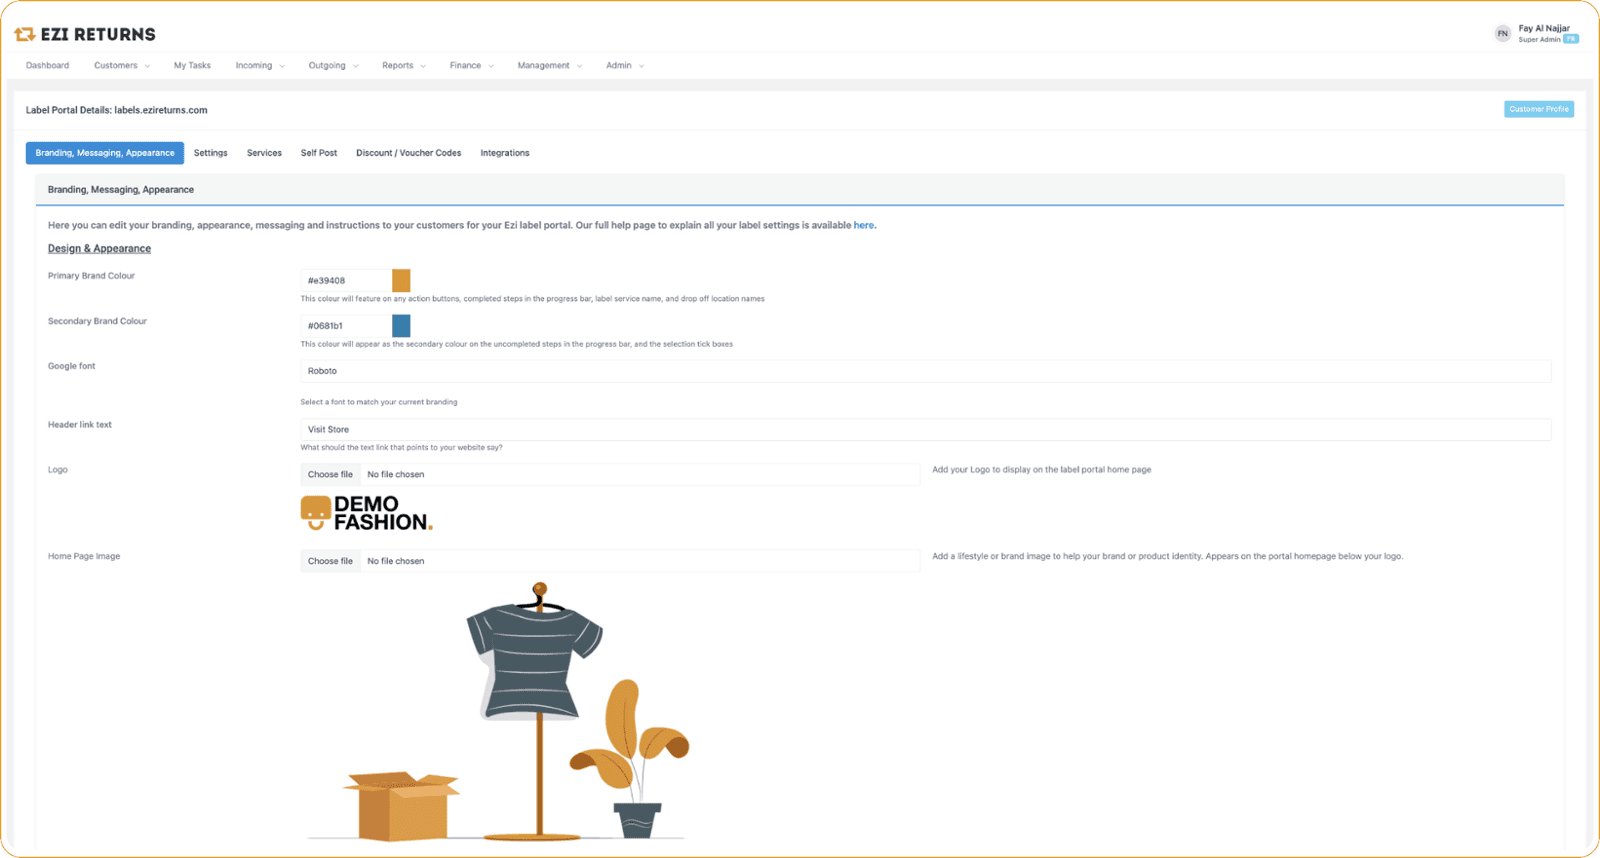This screenshot has height=858, width=1600.
Task: Expand the Customers dropdown menu
Action: pyautogui.click(x=122, y=66)
